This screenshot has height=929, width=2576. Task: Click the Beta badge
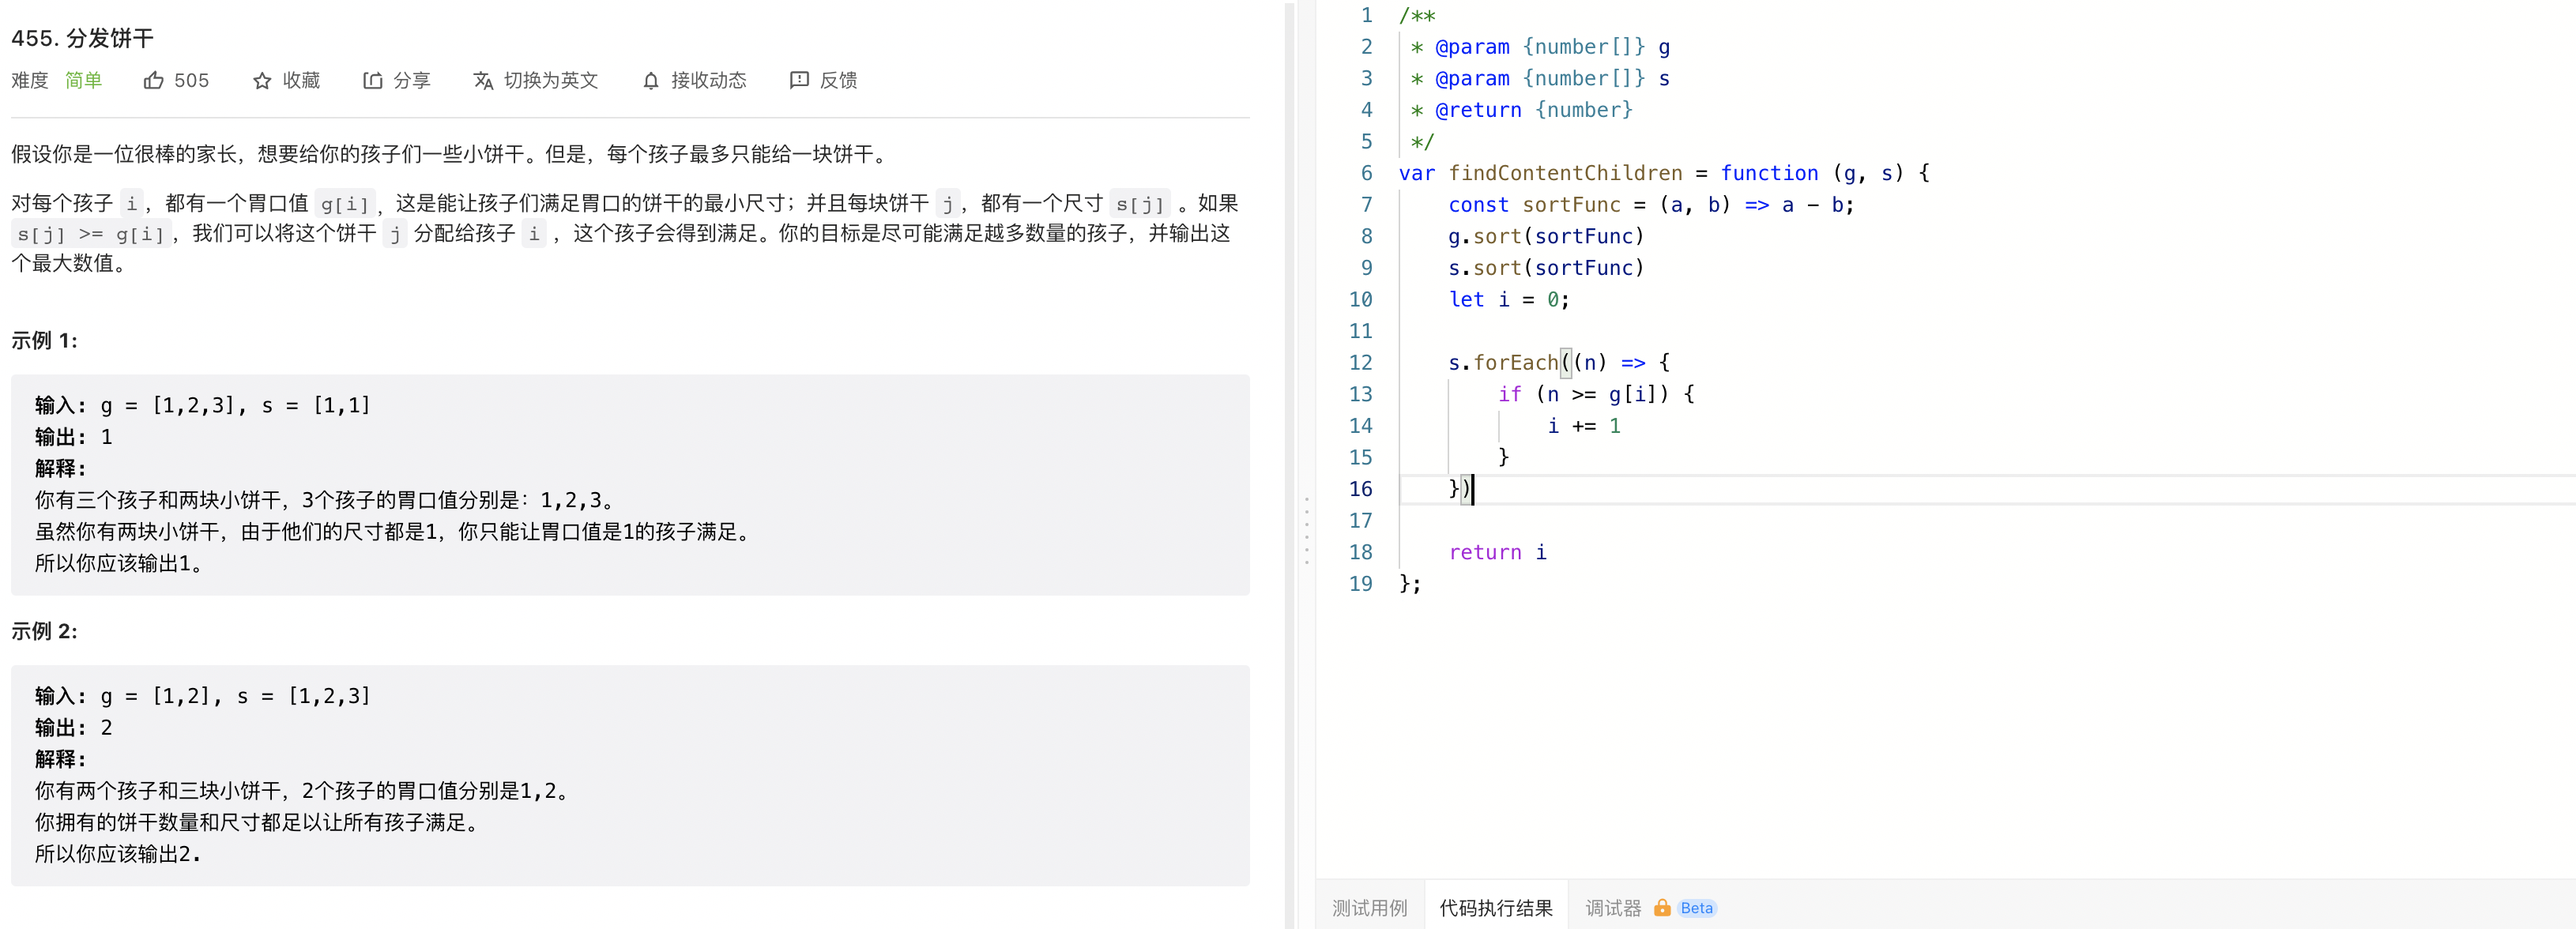[1696, 908]
